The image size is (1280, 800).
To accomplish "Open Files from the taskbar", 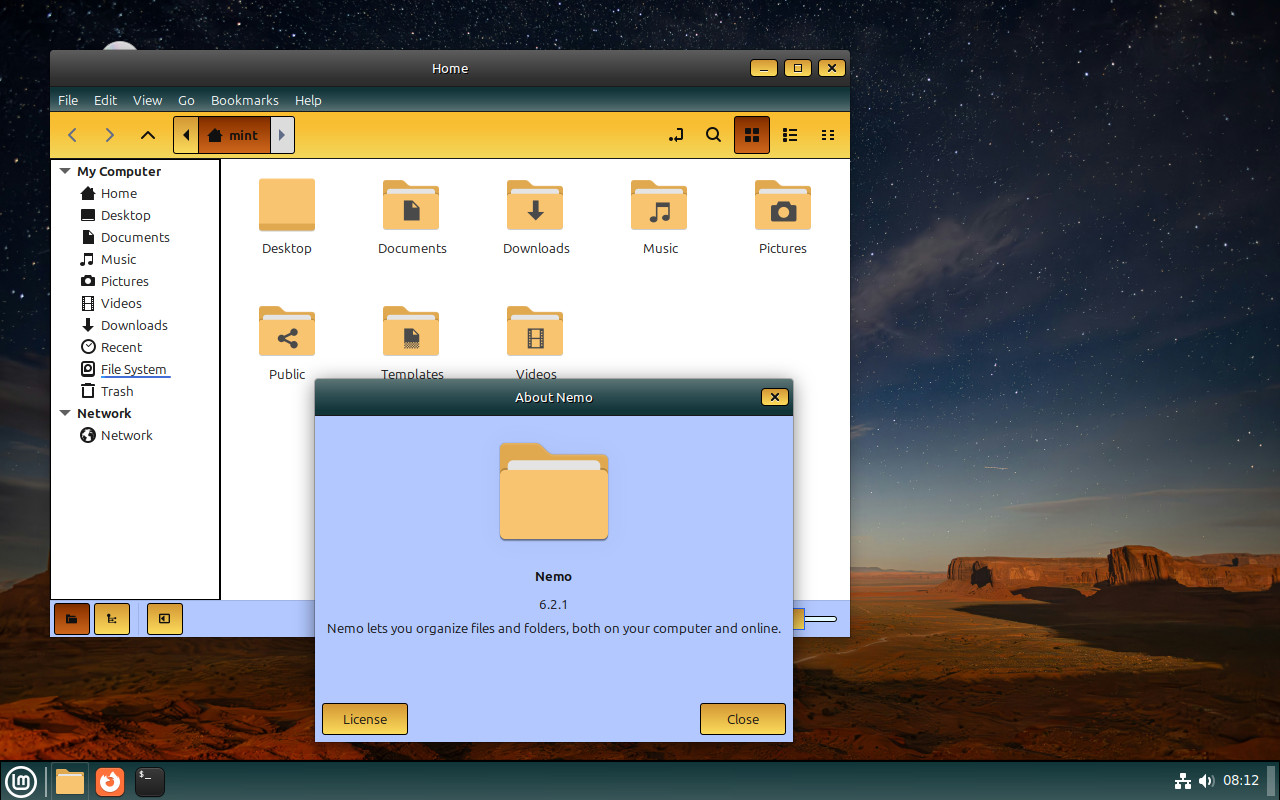I will (x=70, y=781).
